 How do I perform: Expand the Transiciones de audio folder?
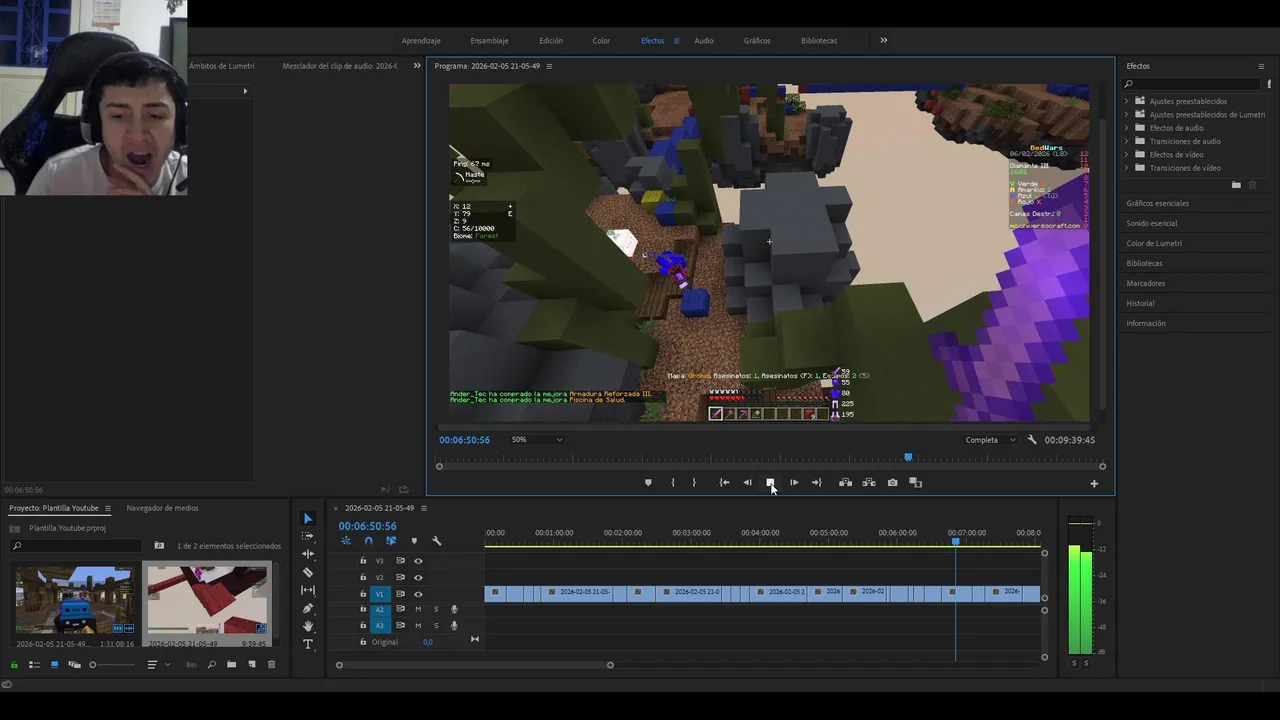tap(1126, 141)
